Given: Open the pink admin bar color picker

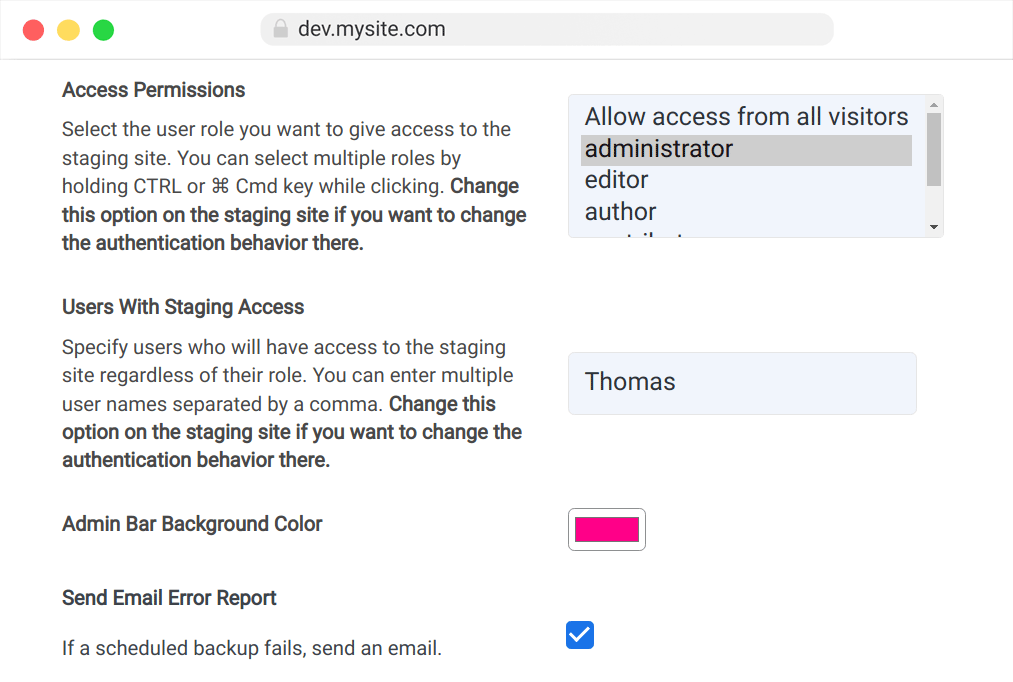Looking at the screenshot, I should click(x=607, y=530).
